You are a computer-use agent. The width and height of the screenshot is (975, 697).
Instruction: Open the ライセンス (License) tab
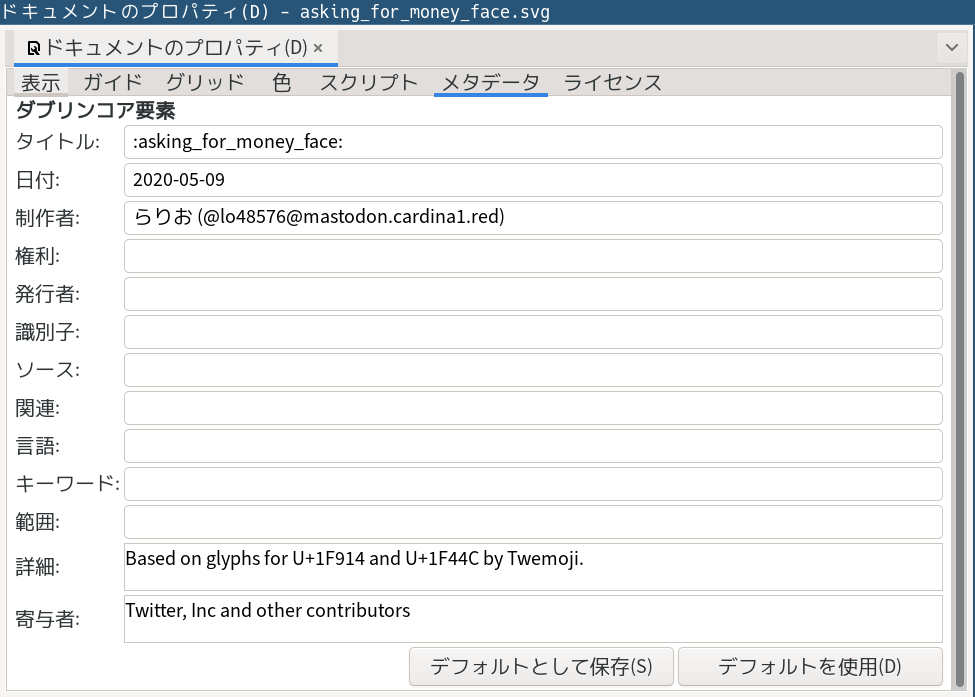613,83
